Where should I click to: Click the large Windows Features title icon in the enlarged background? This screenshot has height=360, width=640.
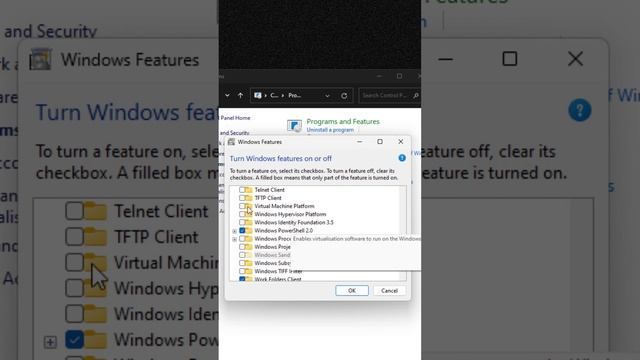40,60
